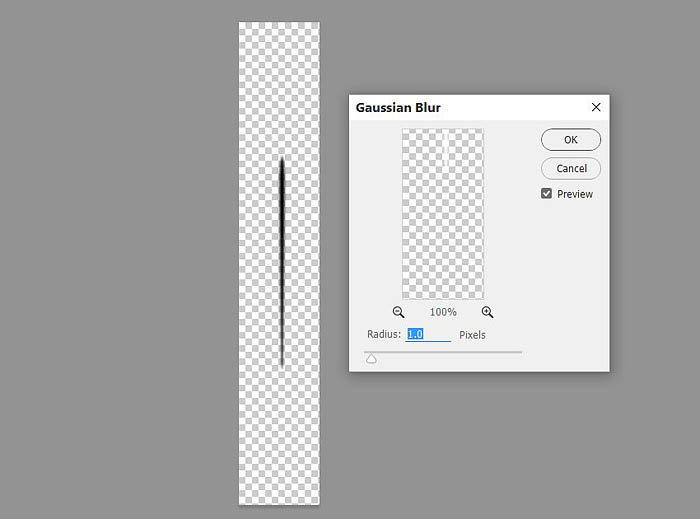700x519 pixels.
Task: Toggle the Preview checkbox
Action: [546, 193]
